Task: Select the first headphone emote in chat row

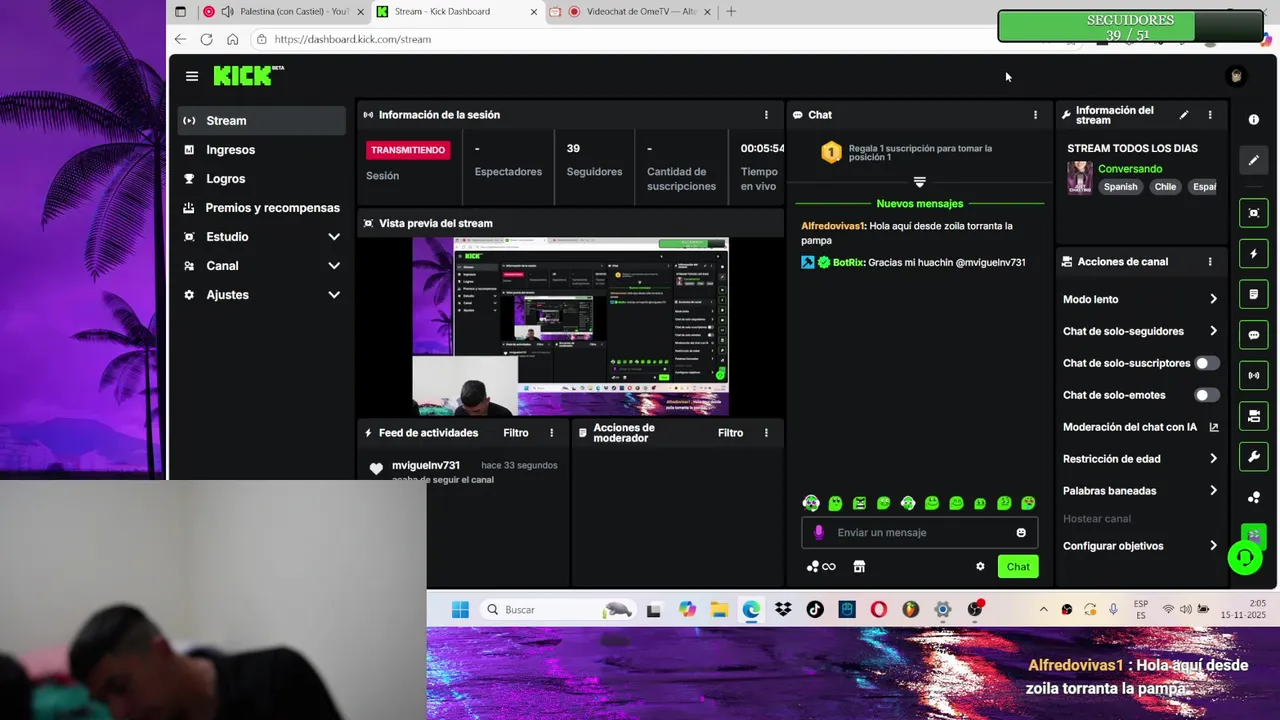Action: [x=811, y=503]
